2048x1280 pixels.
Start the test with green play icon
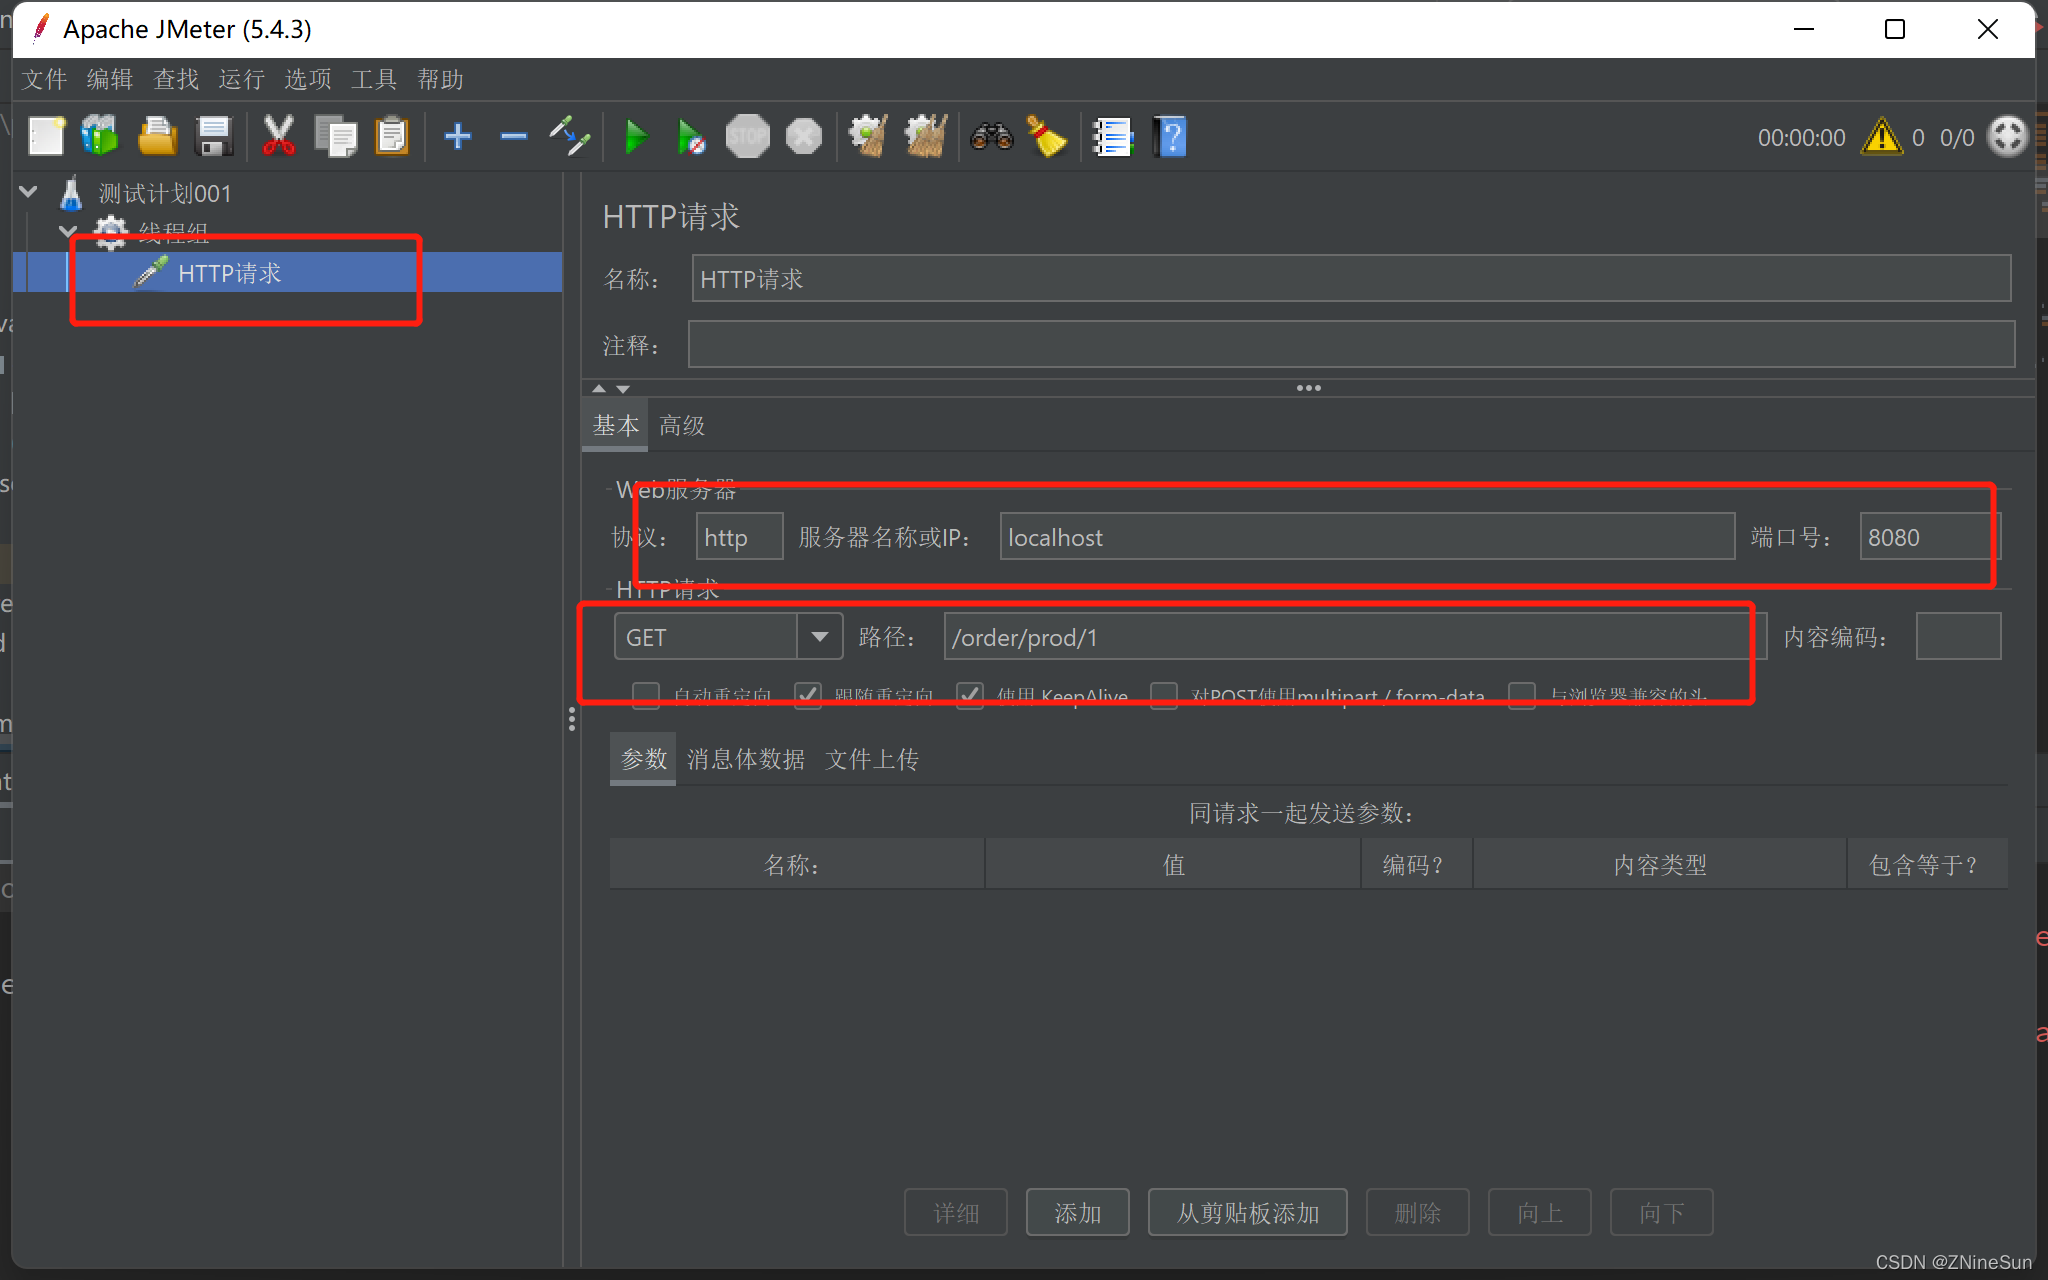[x=636, y=136]
